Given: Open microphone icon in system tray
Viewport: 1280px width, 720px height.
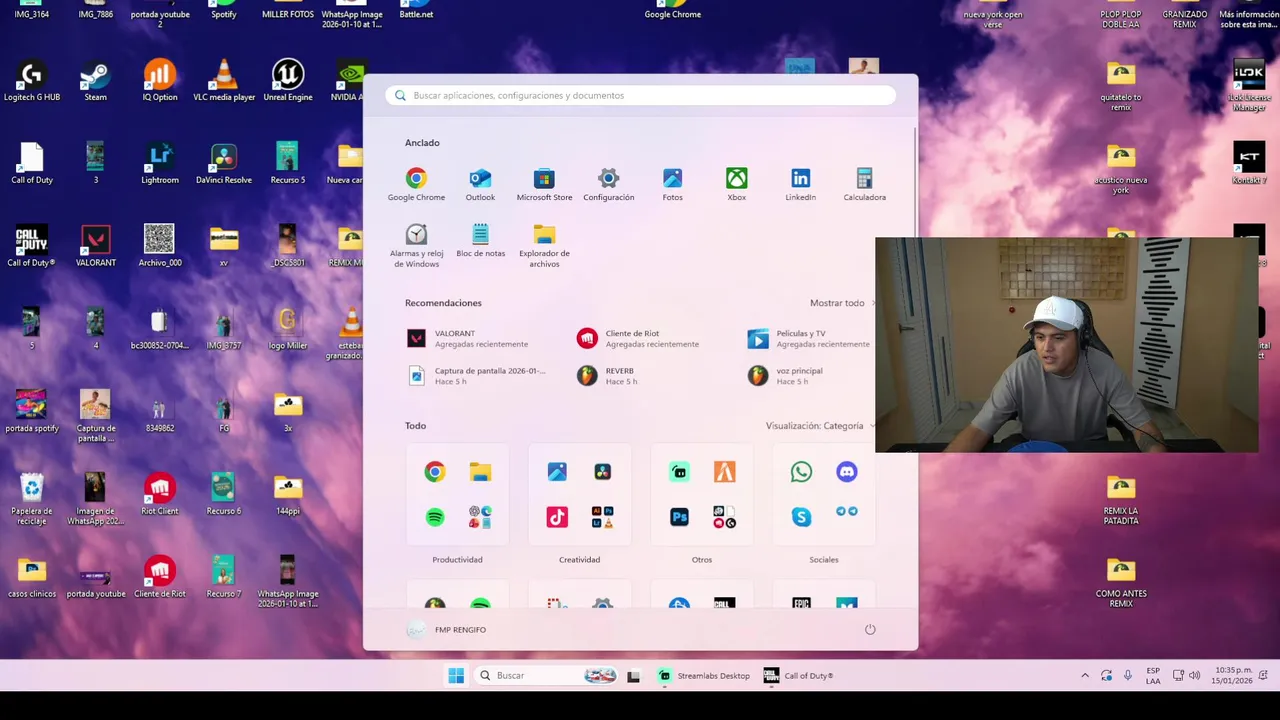Looking at the screenshot, I should coord(1128,676).
